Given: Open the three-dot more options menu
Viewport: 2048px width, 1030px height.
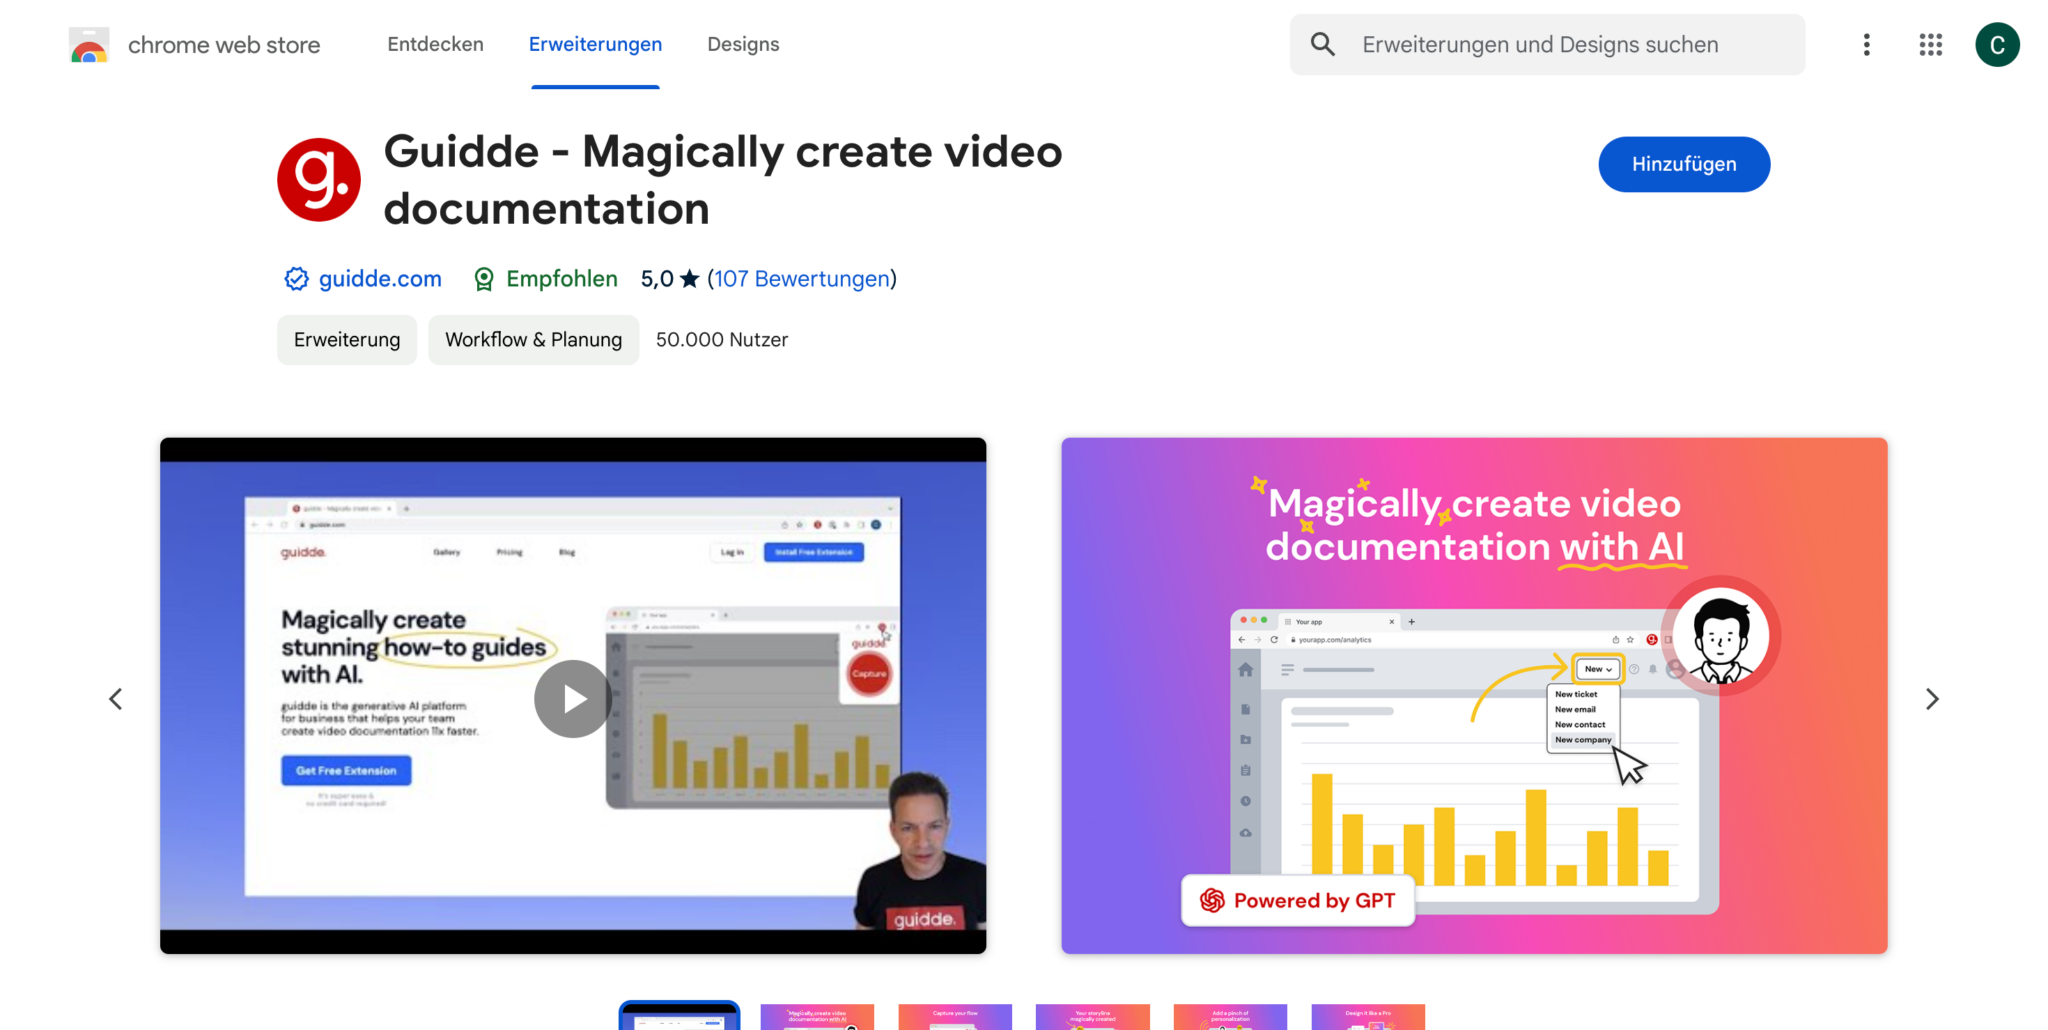Looking at the screenshot, I should point(1866,45).
